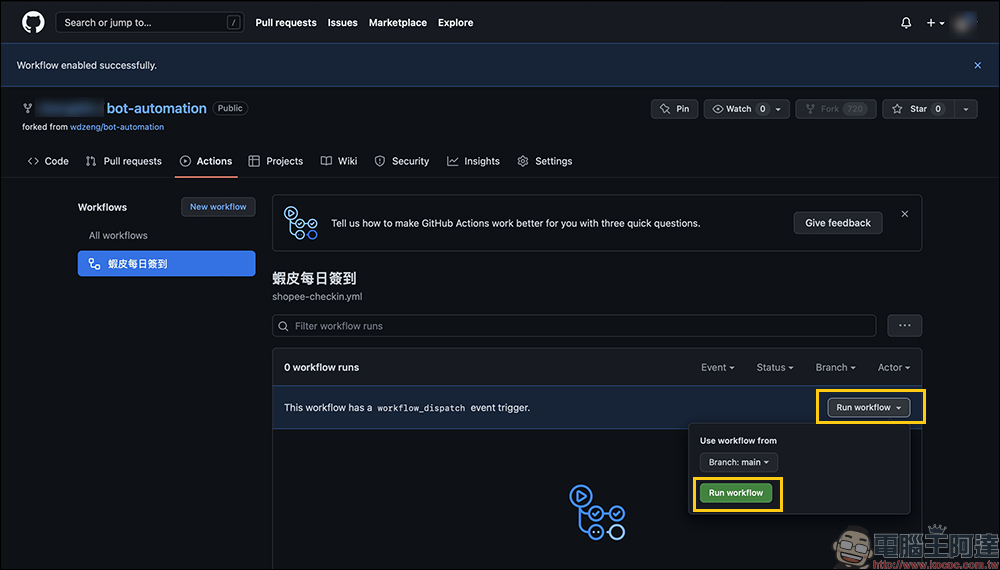Switch to the Code tab
Viewport: 1000px width, 570px height.
pyautogui.click(x=48, y=161)
